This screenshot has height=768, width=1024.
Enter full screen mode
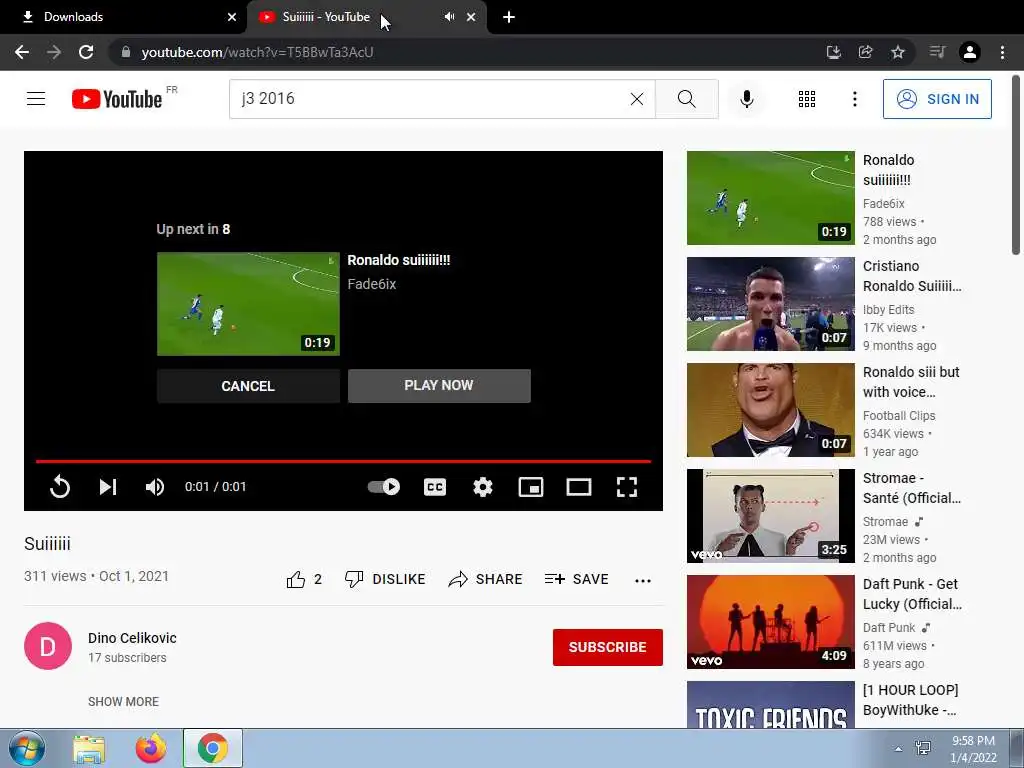click(x=627, y=487)
